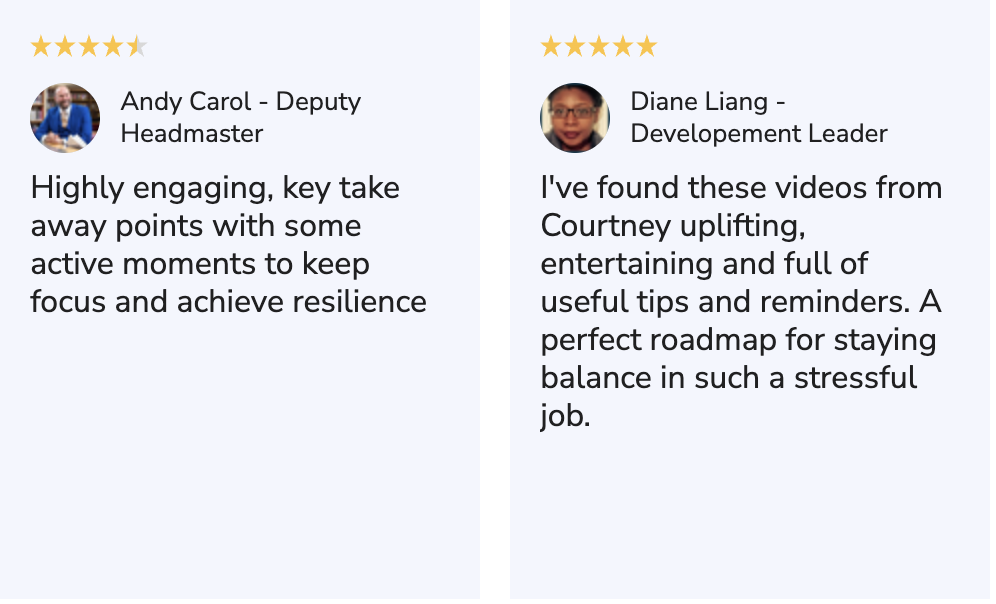Open Diane Liang's profile photo

tap(575, 118)
